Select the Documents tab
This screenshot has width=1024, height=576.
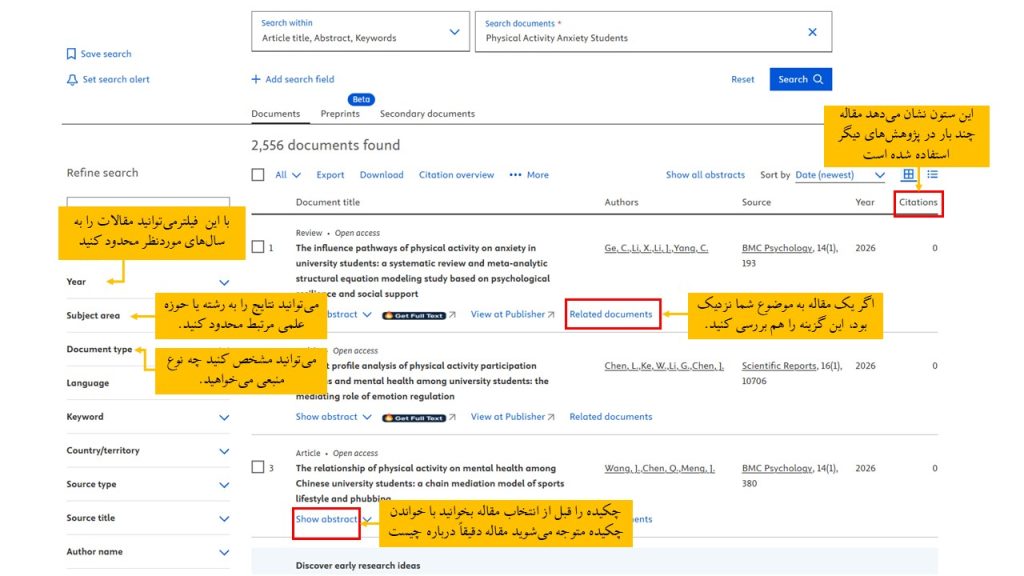pos(276,114)
